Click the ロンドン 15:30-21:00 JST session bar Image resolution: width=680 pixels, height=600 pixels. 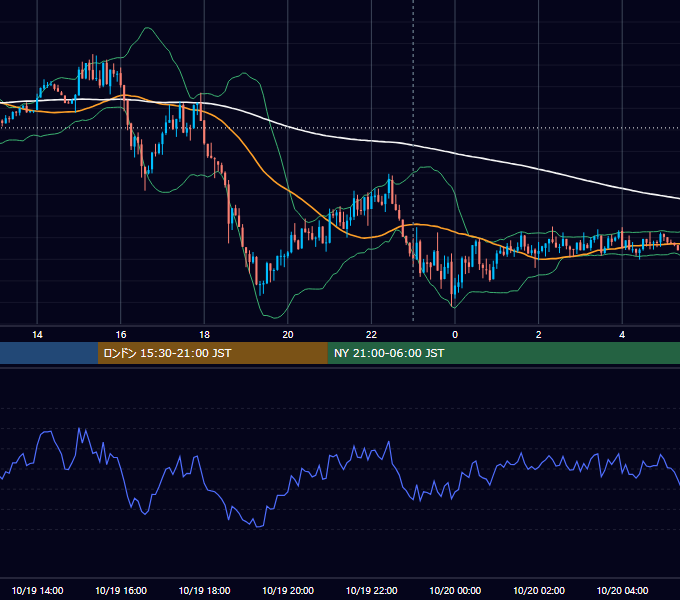212,353
